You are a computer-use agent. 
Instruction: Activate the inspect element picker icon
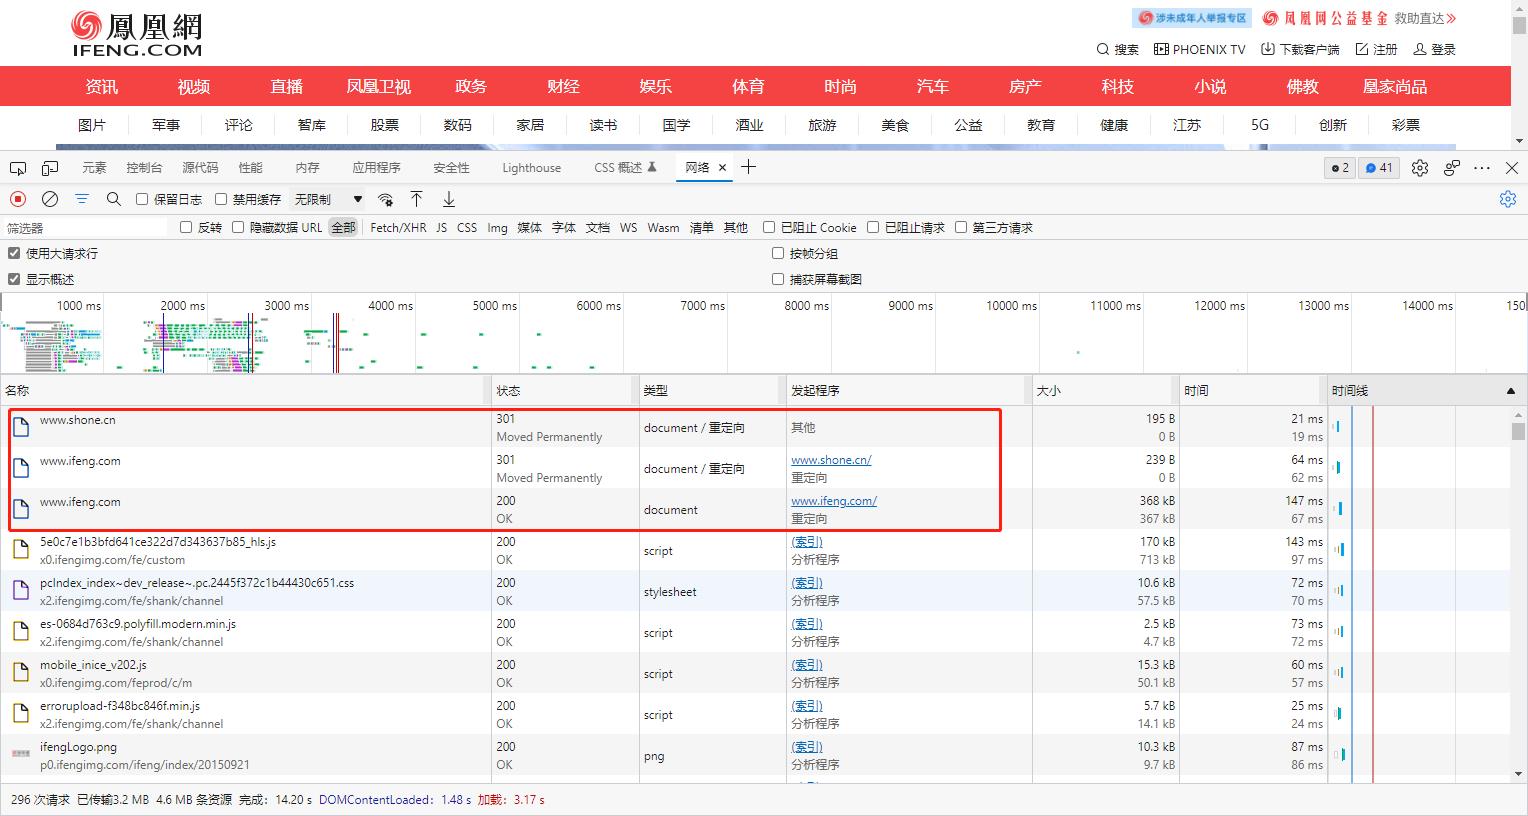(x=18, y=168)
